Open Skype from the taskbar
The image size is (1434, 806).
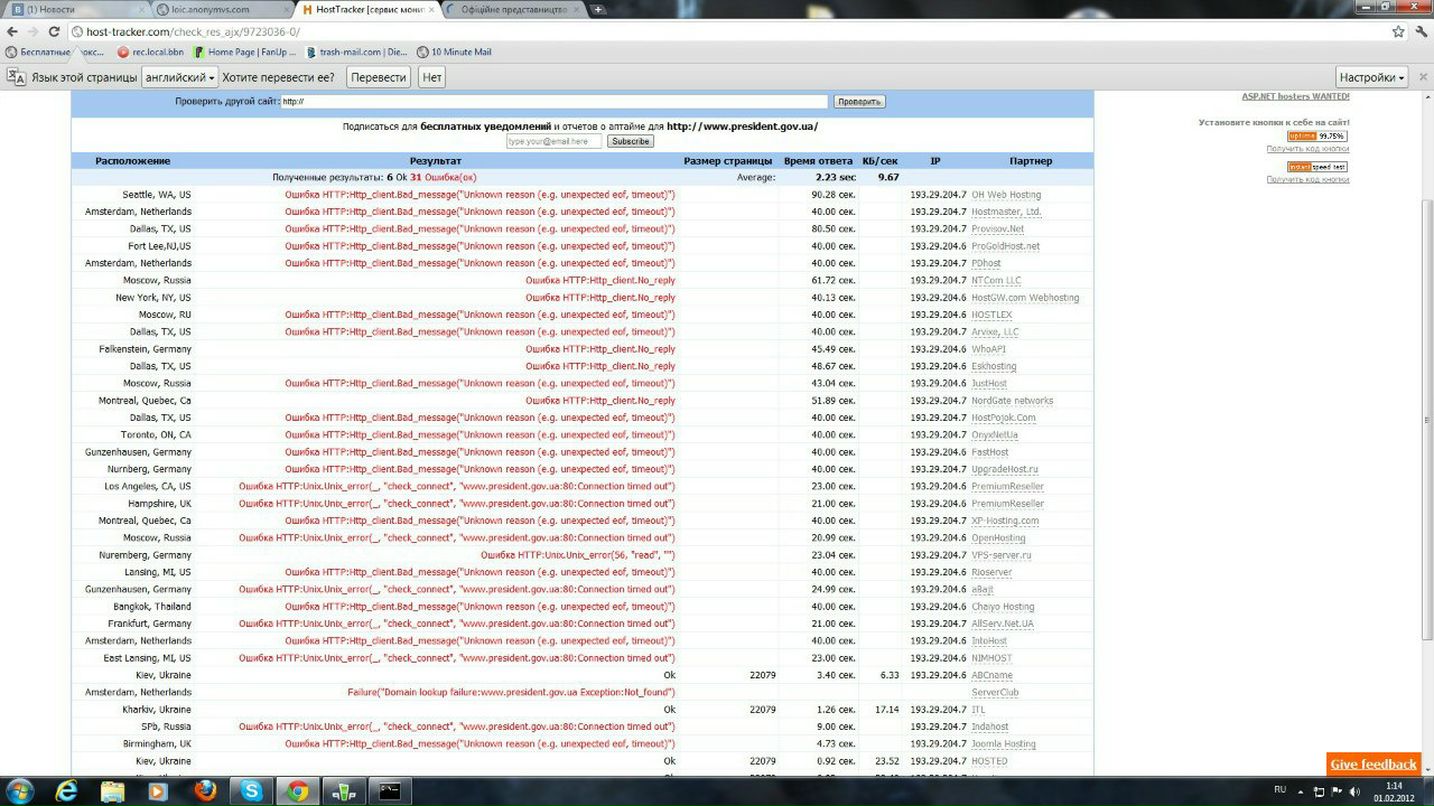click(250, 791)
